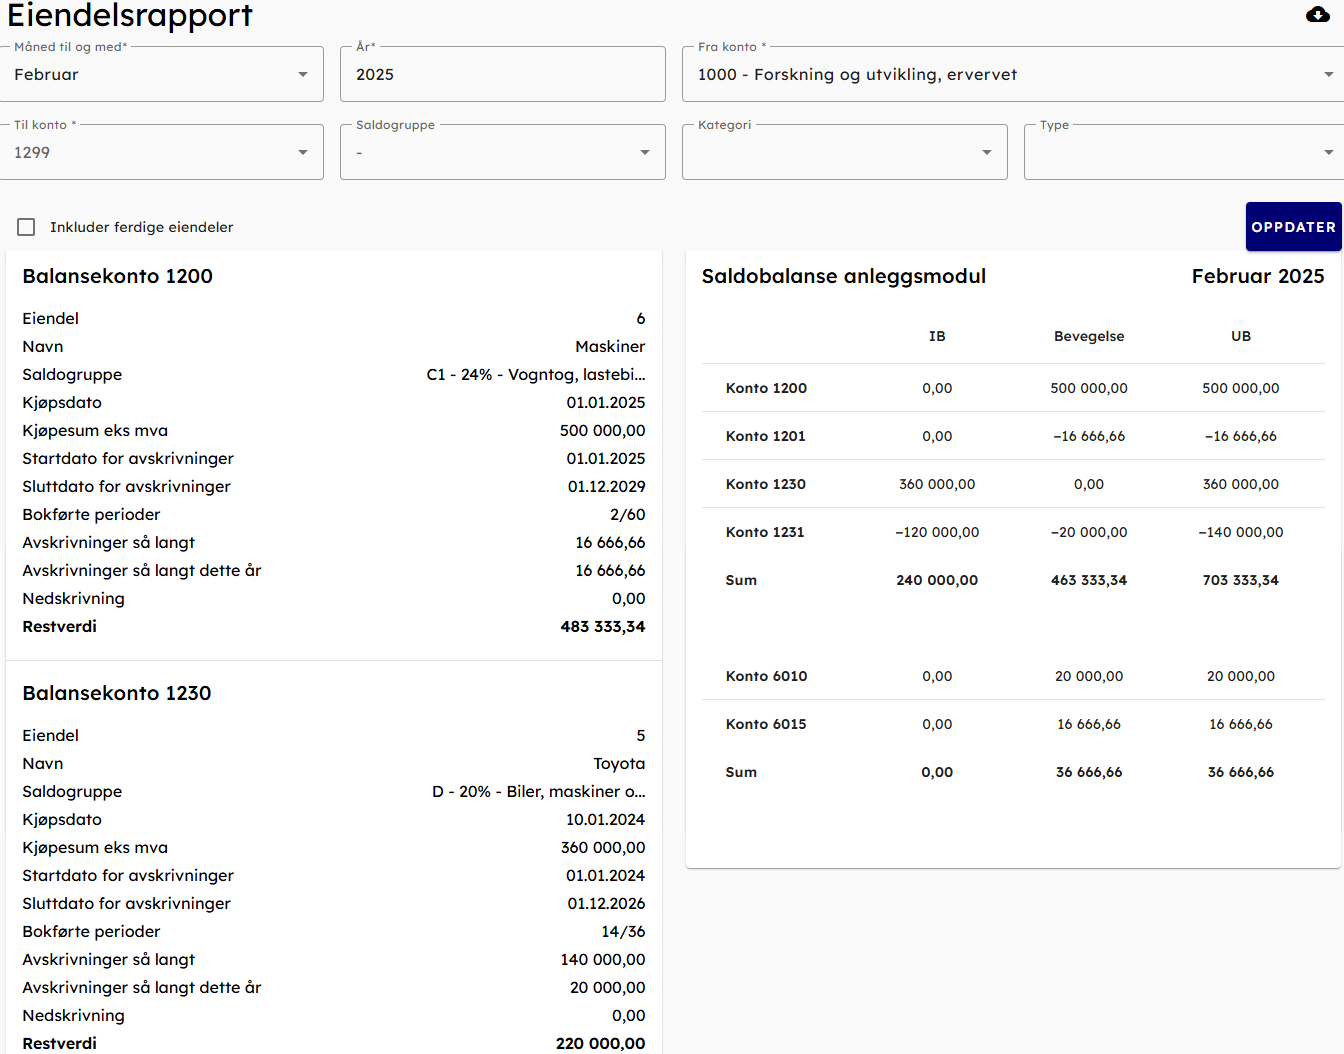
Task: Expand the Saldogruppe filter dropdown
Action: pos(502,153)
